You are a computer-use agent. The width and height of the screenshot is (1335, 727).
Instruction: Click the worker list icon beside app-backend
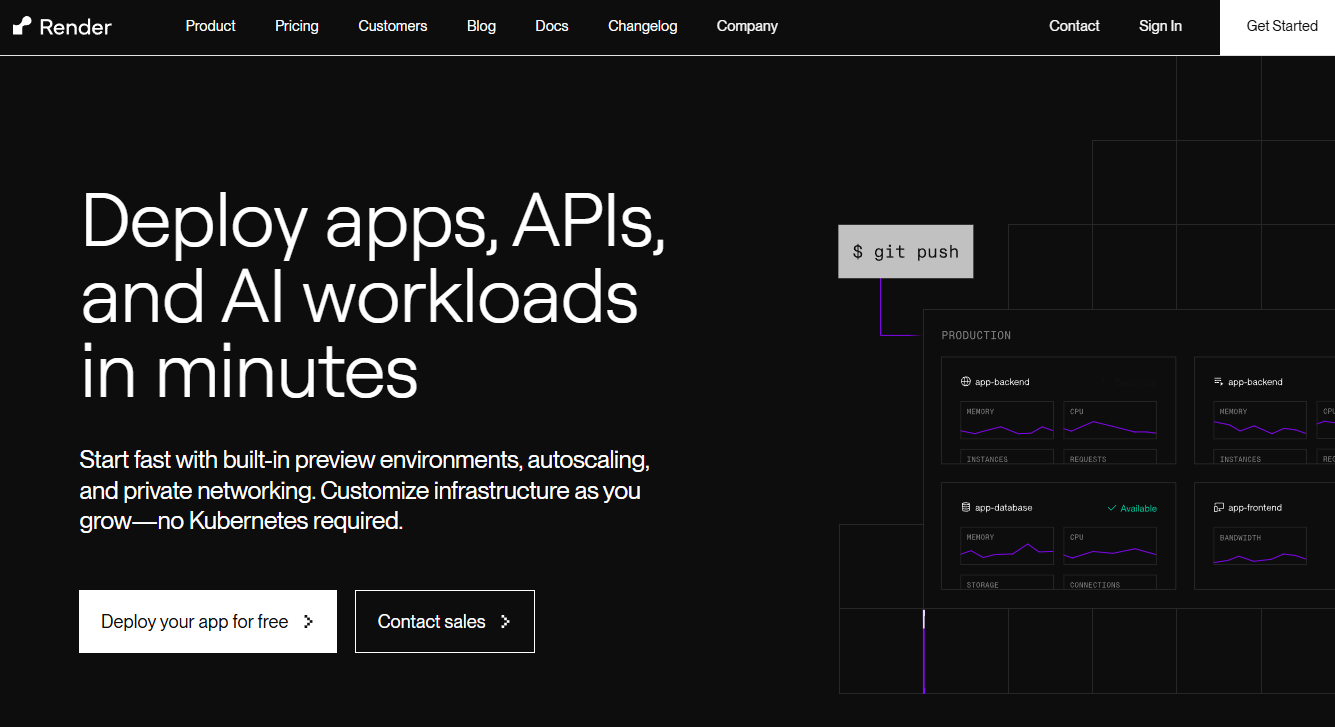click(1218, 382)
